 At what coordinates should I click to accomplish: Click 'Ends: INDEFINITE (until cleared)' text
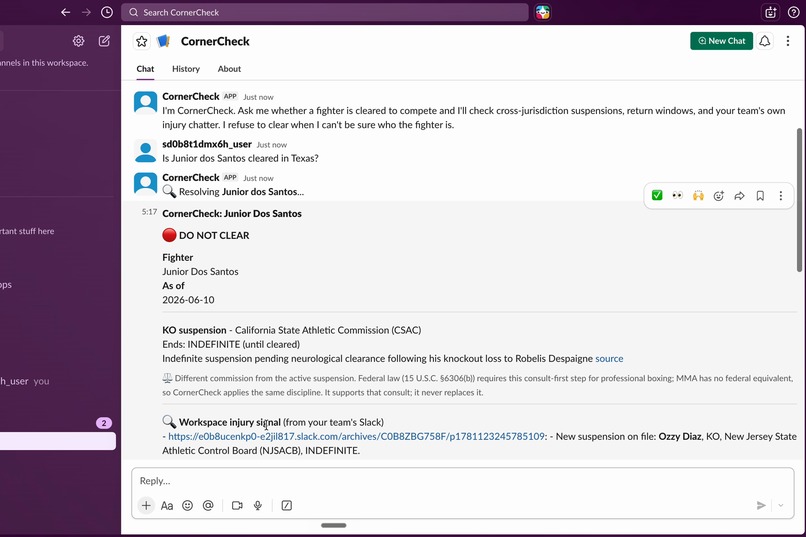(231, 344)
